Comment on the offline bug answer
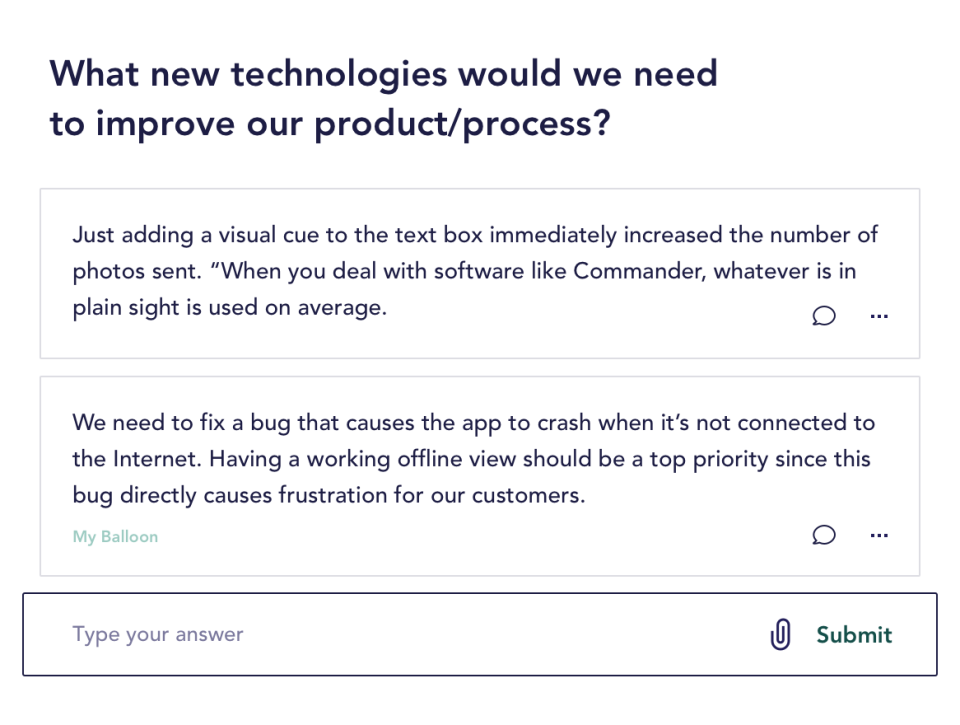This screenshot has width=960, height=725. tap(824, 535)
